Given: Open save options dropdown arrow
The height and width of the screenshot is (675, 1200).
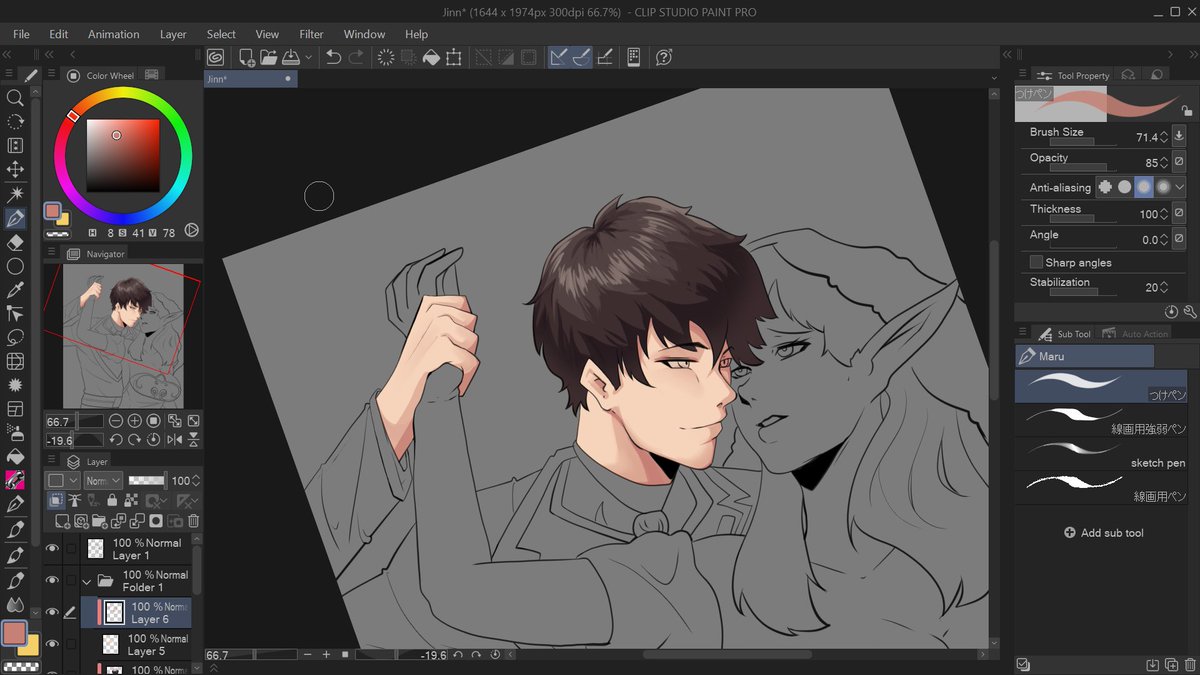Looking at the screenshot, I should pyautogui.click(x=308, y=57).
